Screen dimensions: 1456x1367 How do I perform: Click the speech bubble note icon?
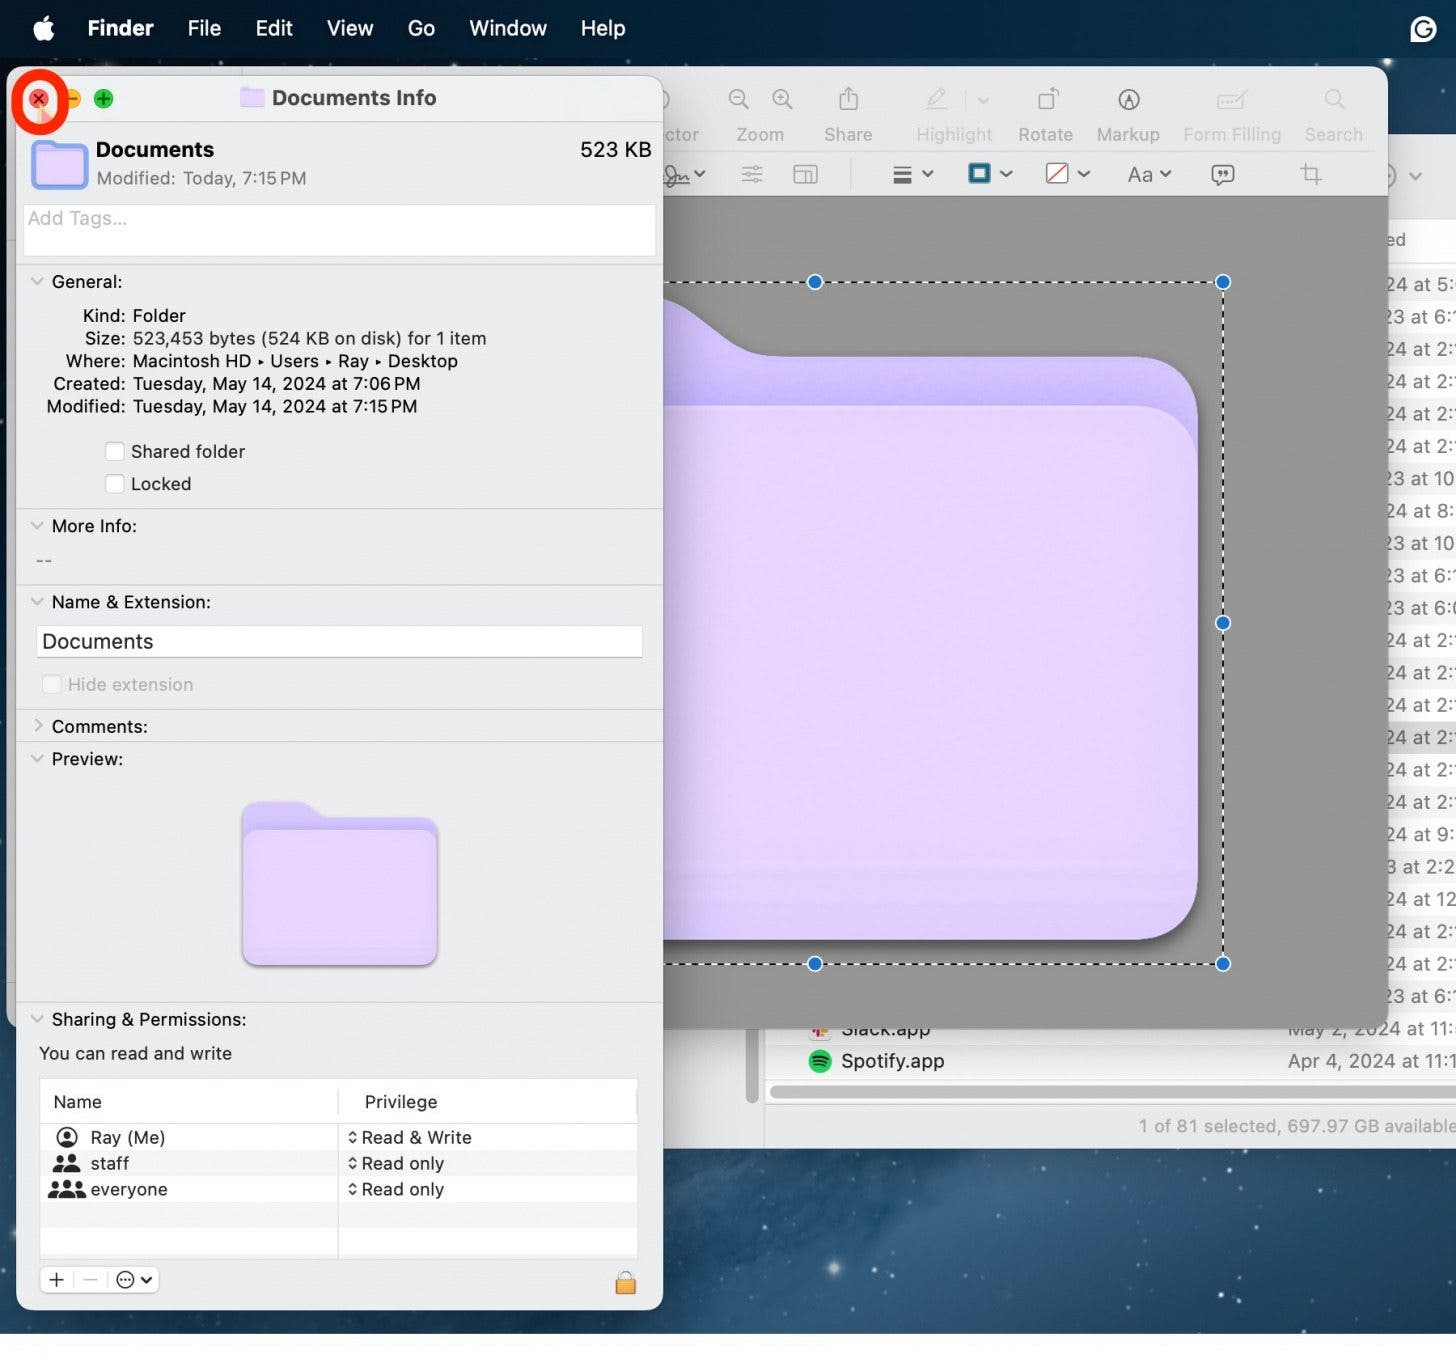(x=1222, y=174)
